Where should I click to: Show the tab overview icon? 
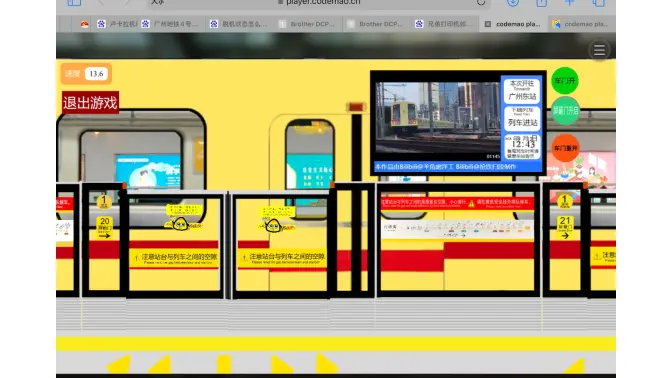(598, 3)
